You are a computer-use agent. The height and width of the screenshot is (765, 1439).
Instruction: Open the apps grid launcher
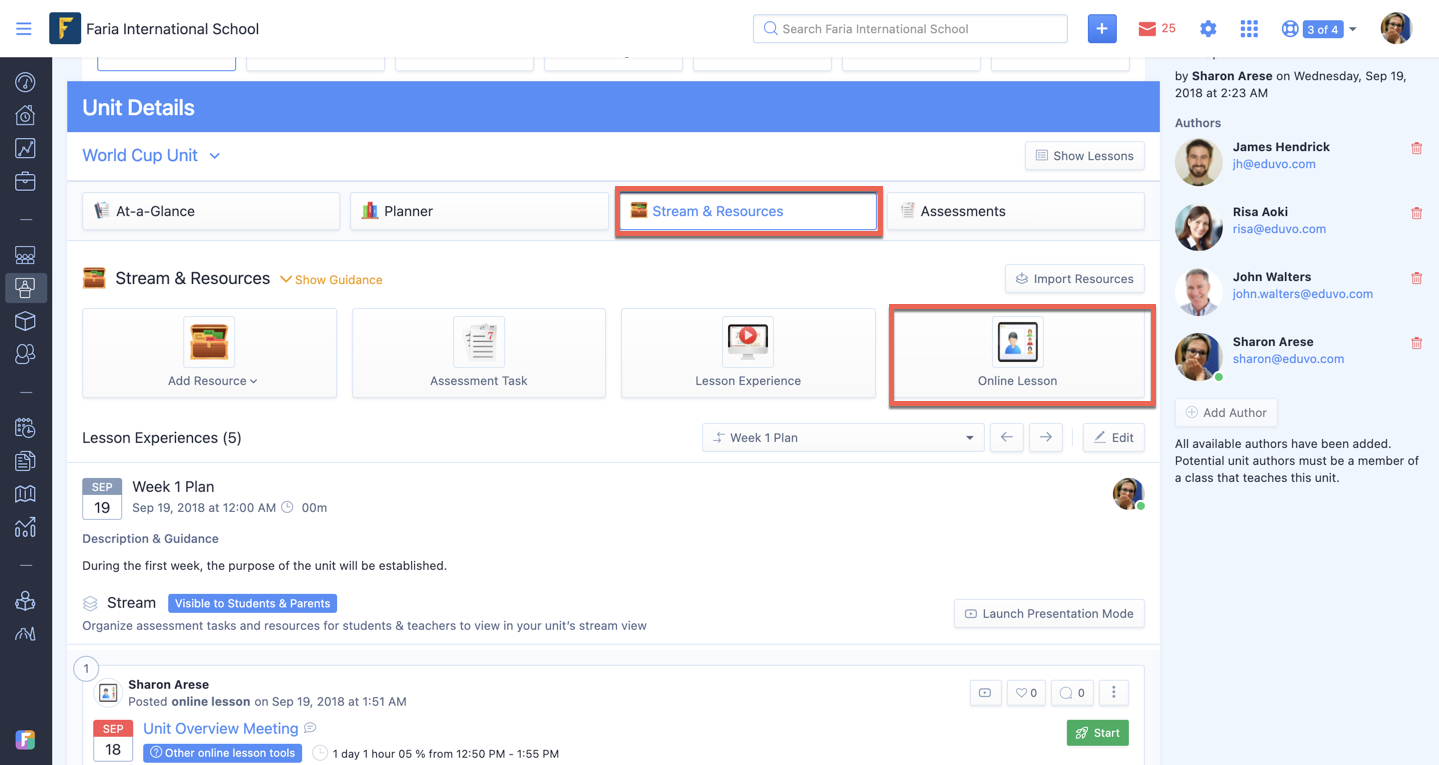(x=1249, y=29)
